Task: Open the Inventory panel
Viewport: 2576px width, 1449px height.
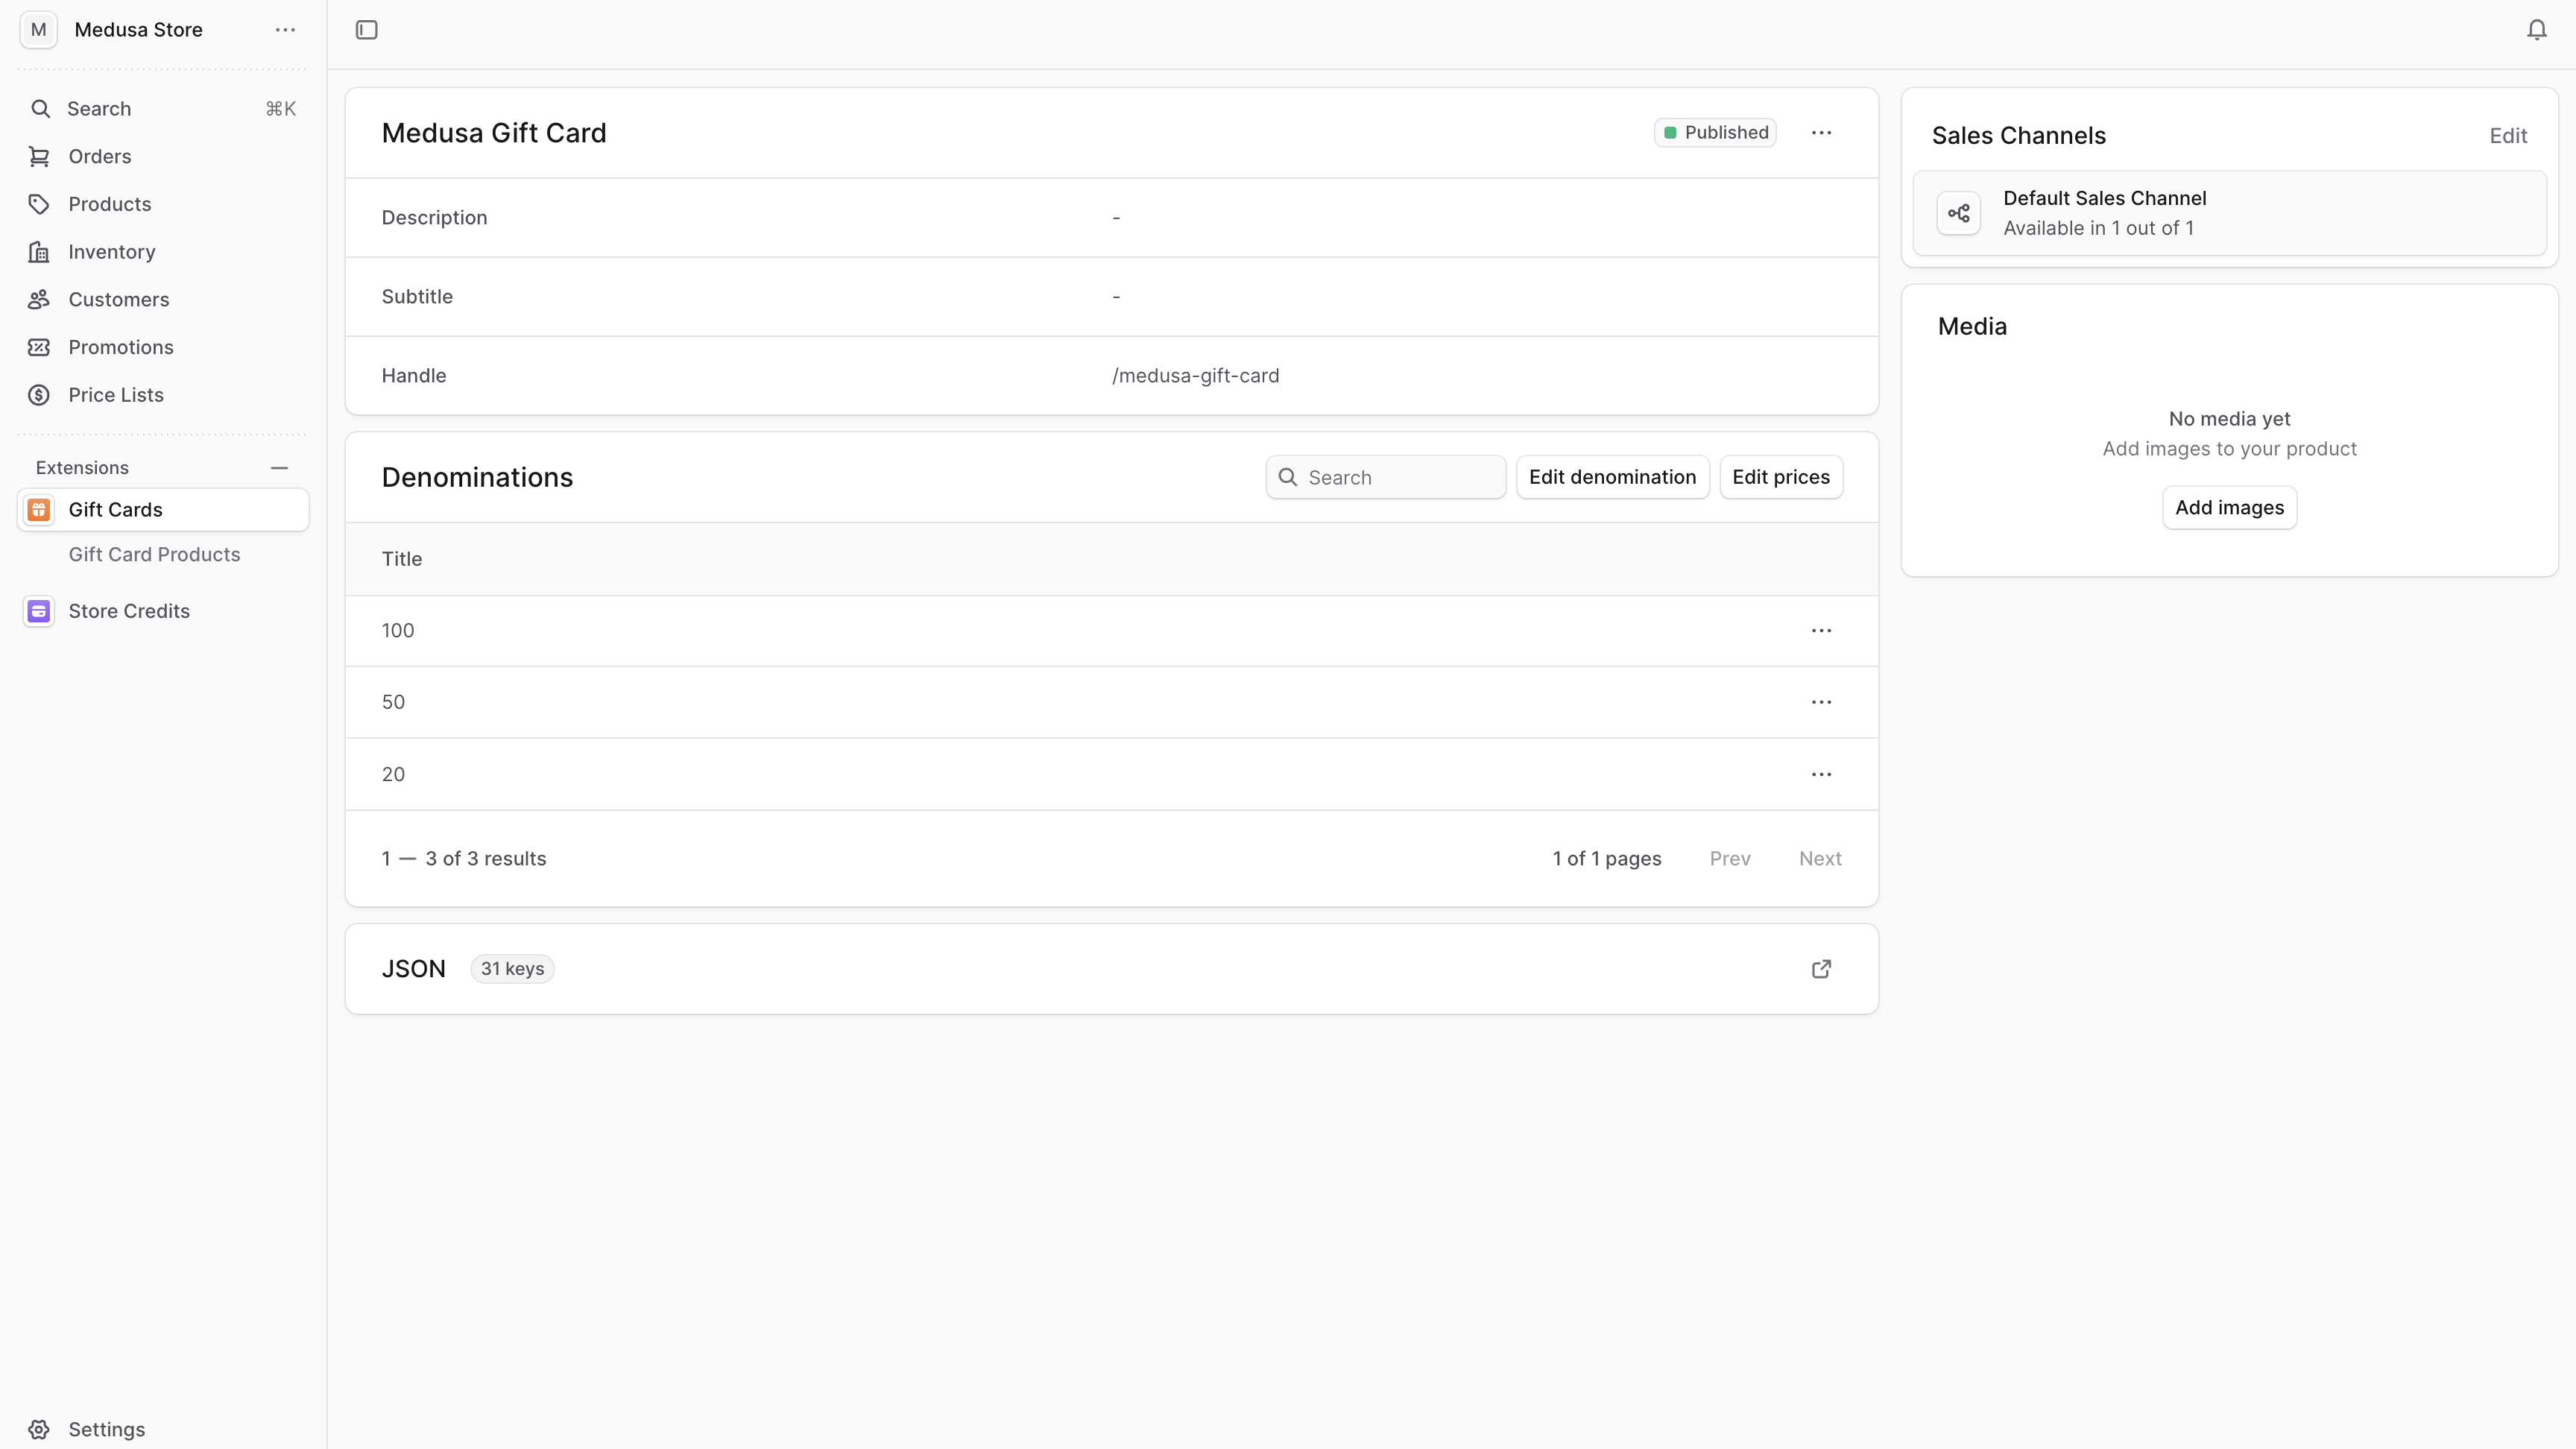Action: [x=111, y=251]
